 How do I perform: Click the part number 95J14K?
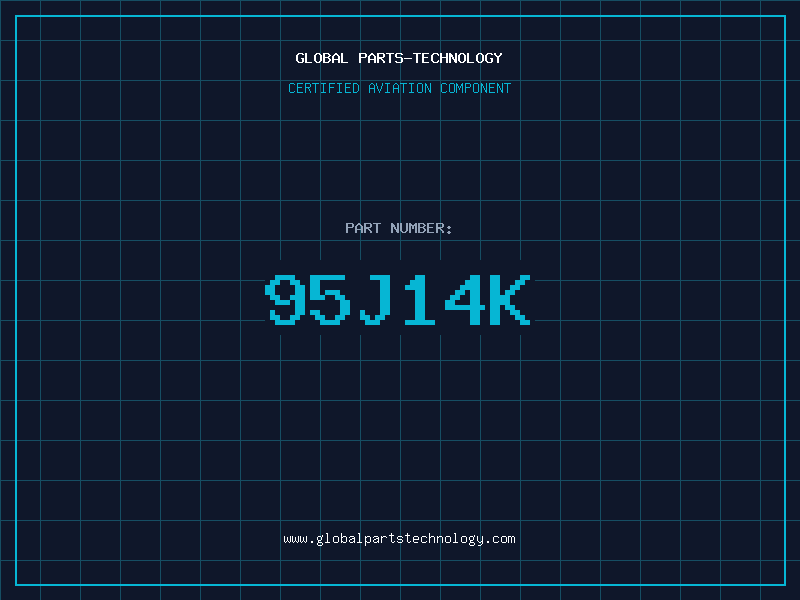(x=398, y=299)
